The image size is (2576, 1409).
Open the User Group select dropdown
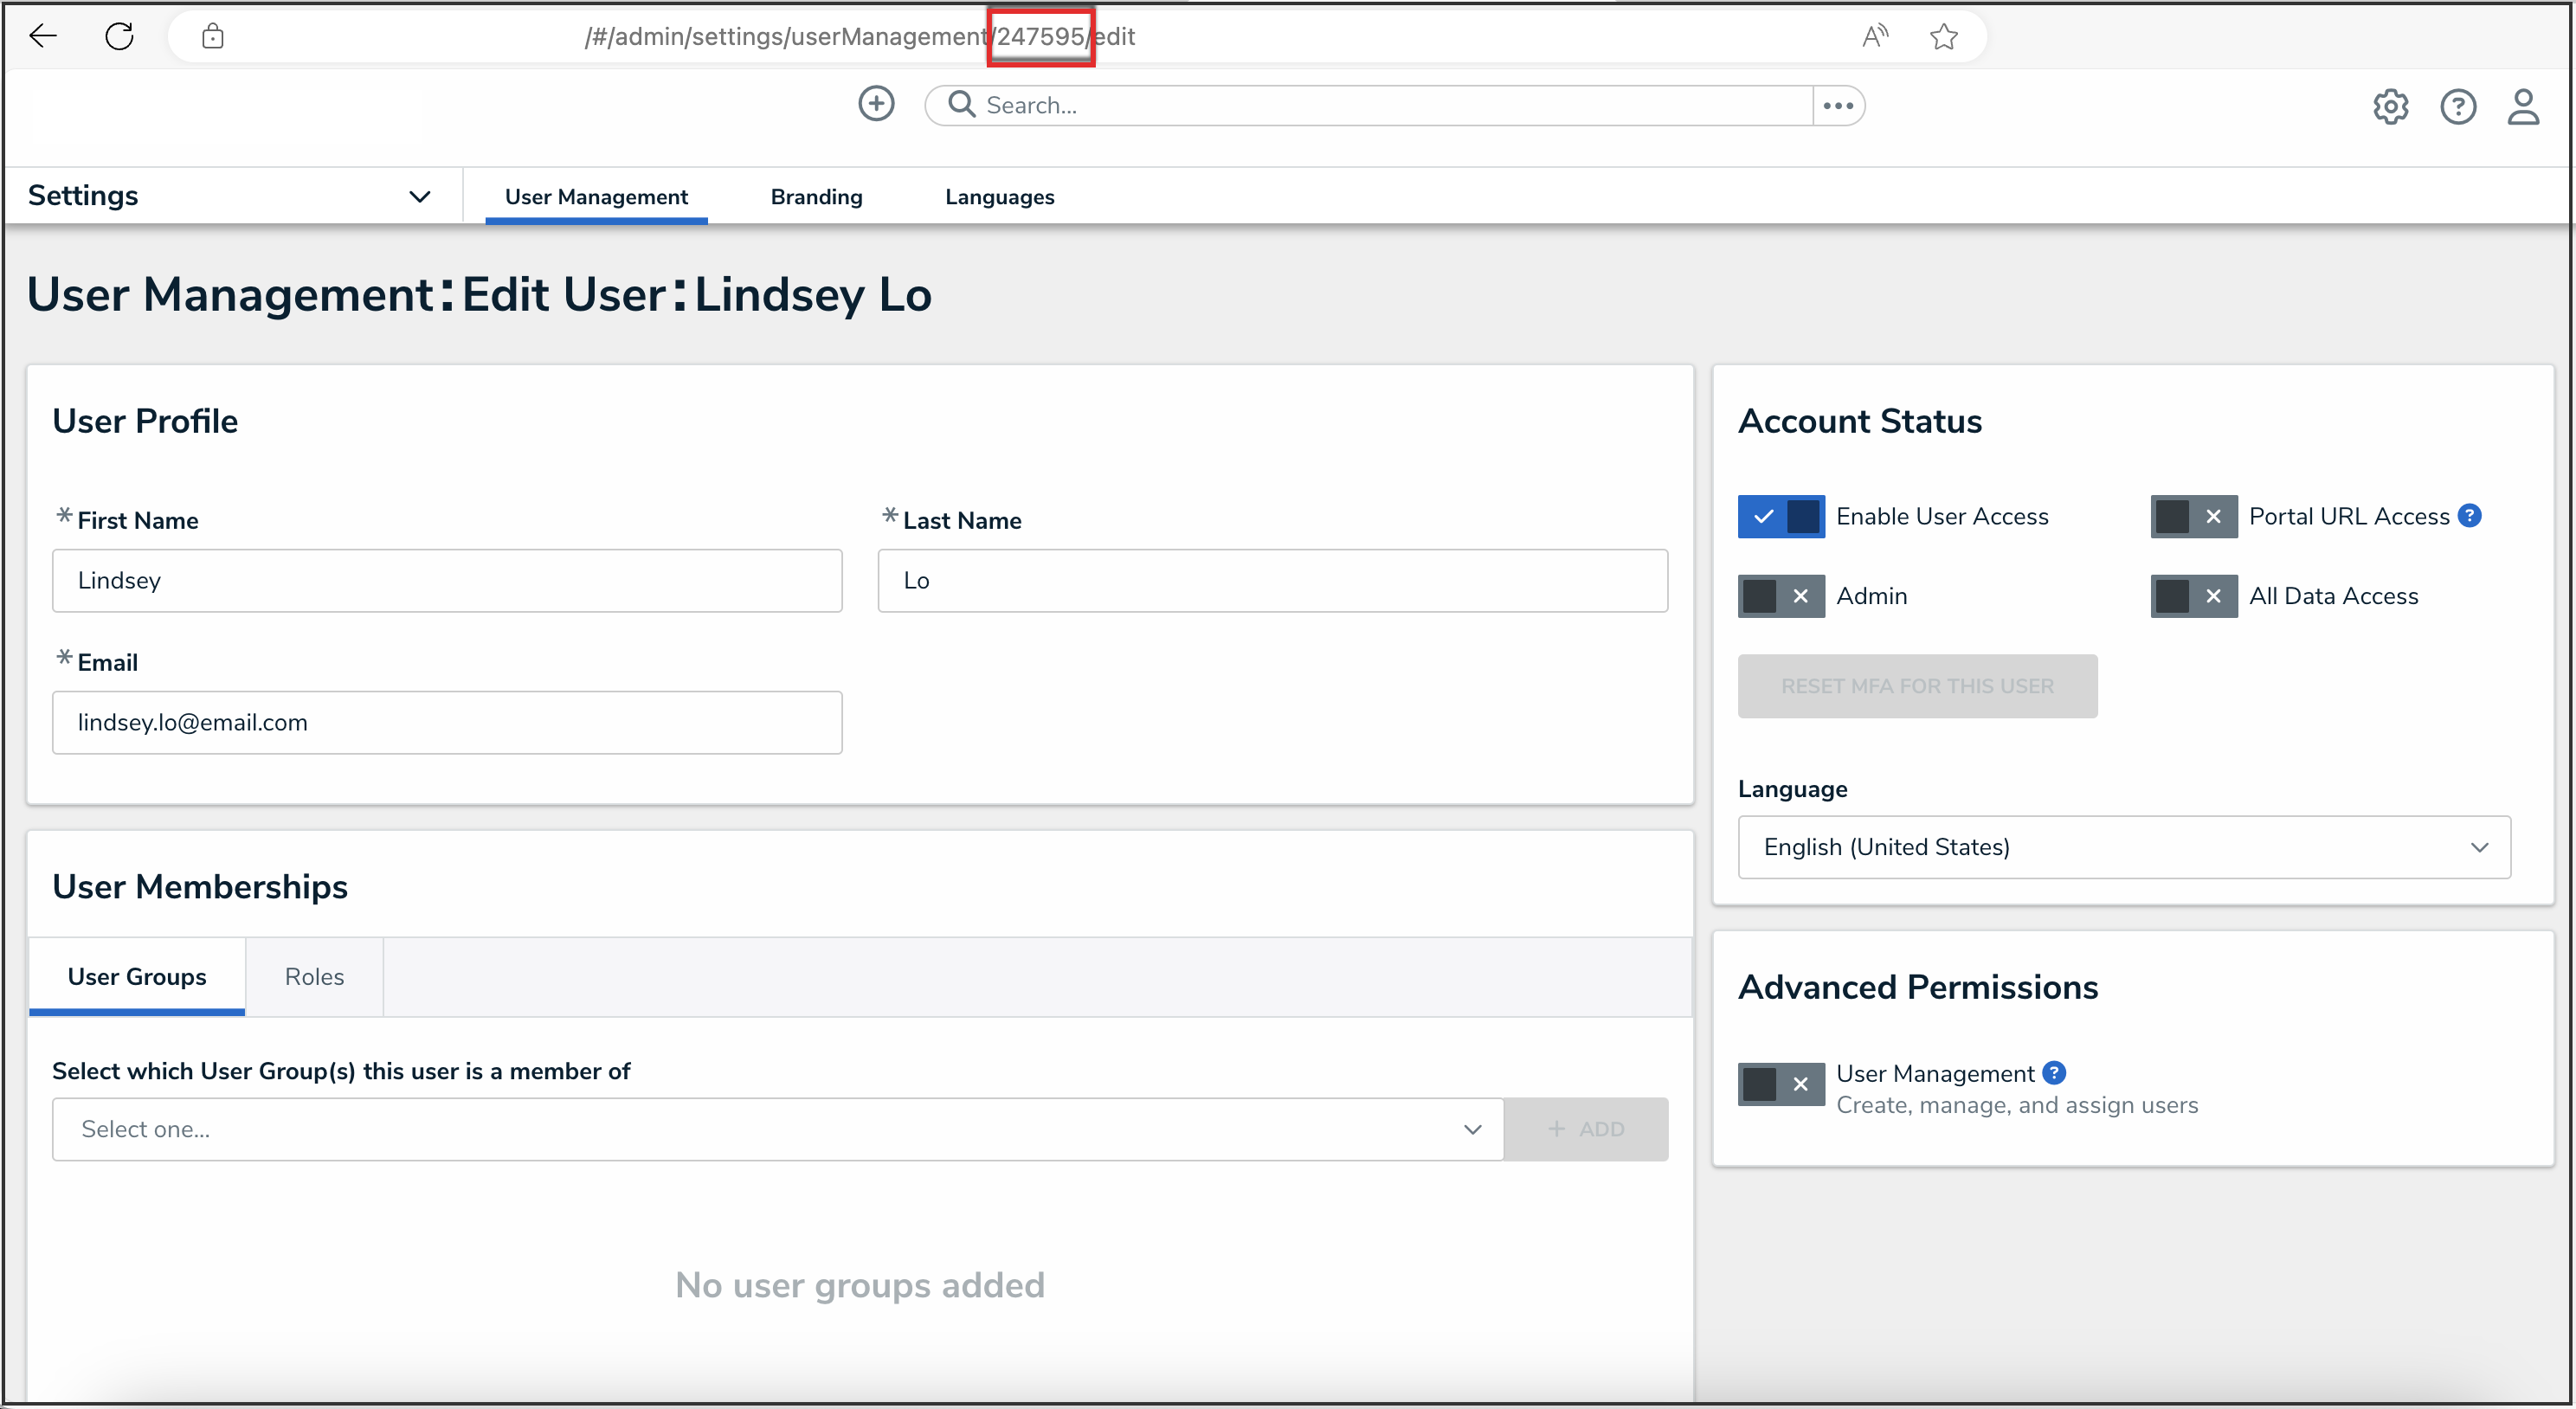[777, 1129]
